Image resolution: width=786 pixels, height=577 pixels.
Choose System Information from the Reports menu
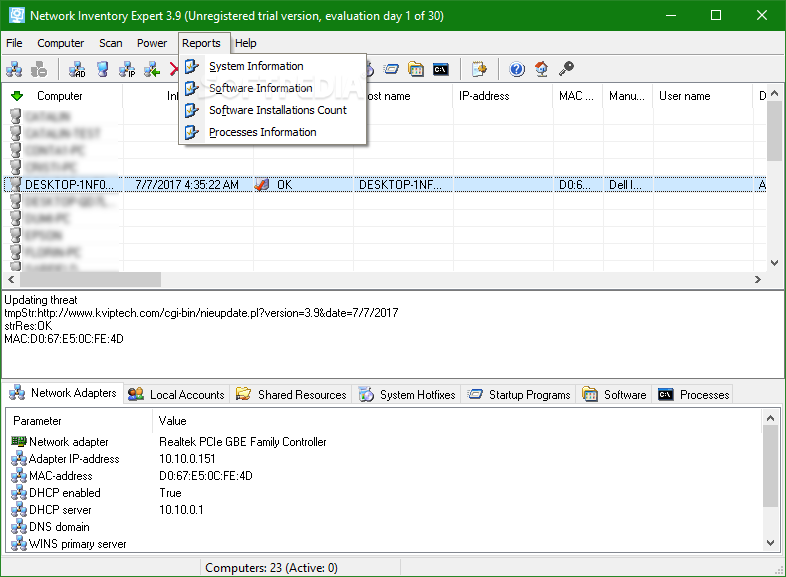point(273,66)
